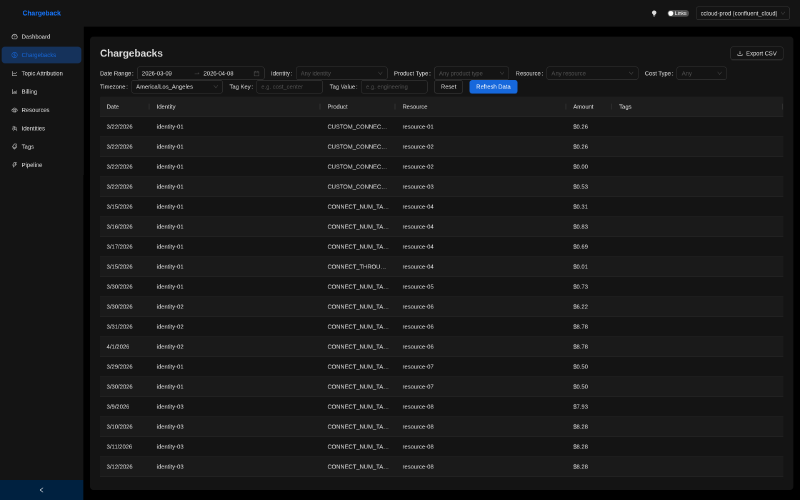Open the Identities menu item
Viewport: 800px width, 500px height.
(x=41, y=129)
